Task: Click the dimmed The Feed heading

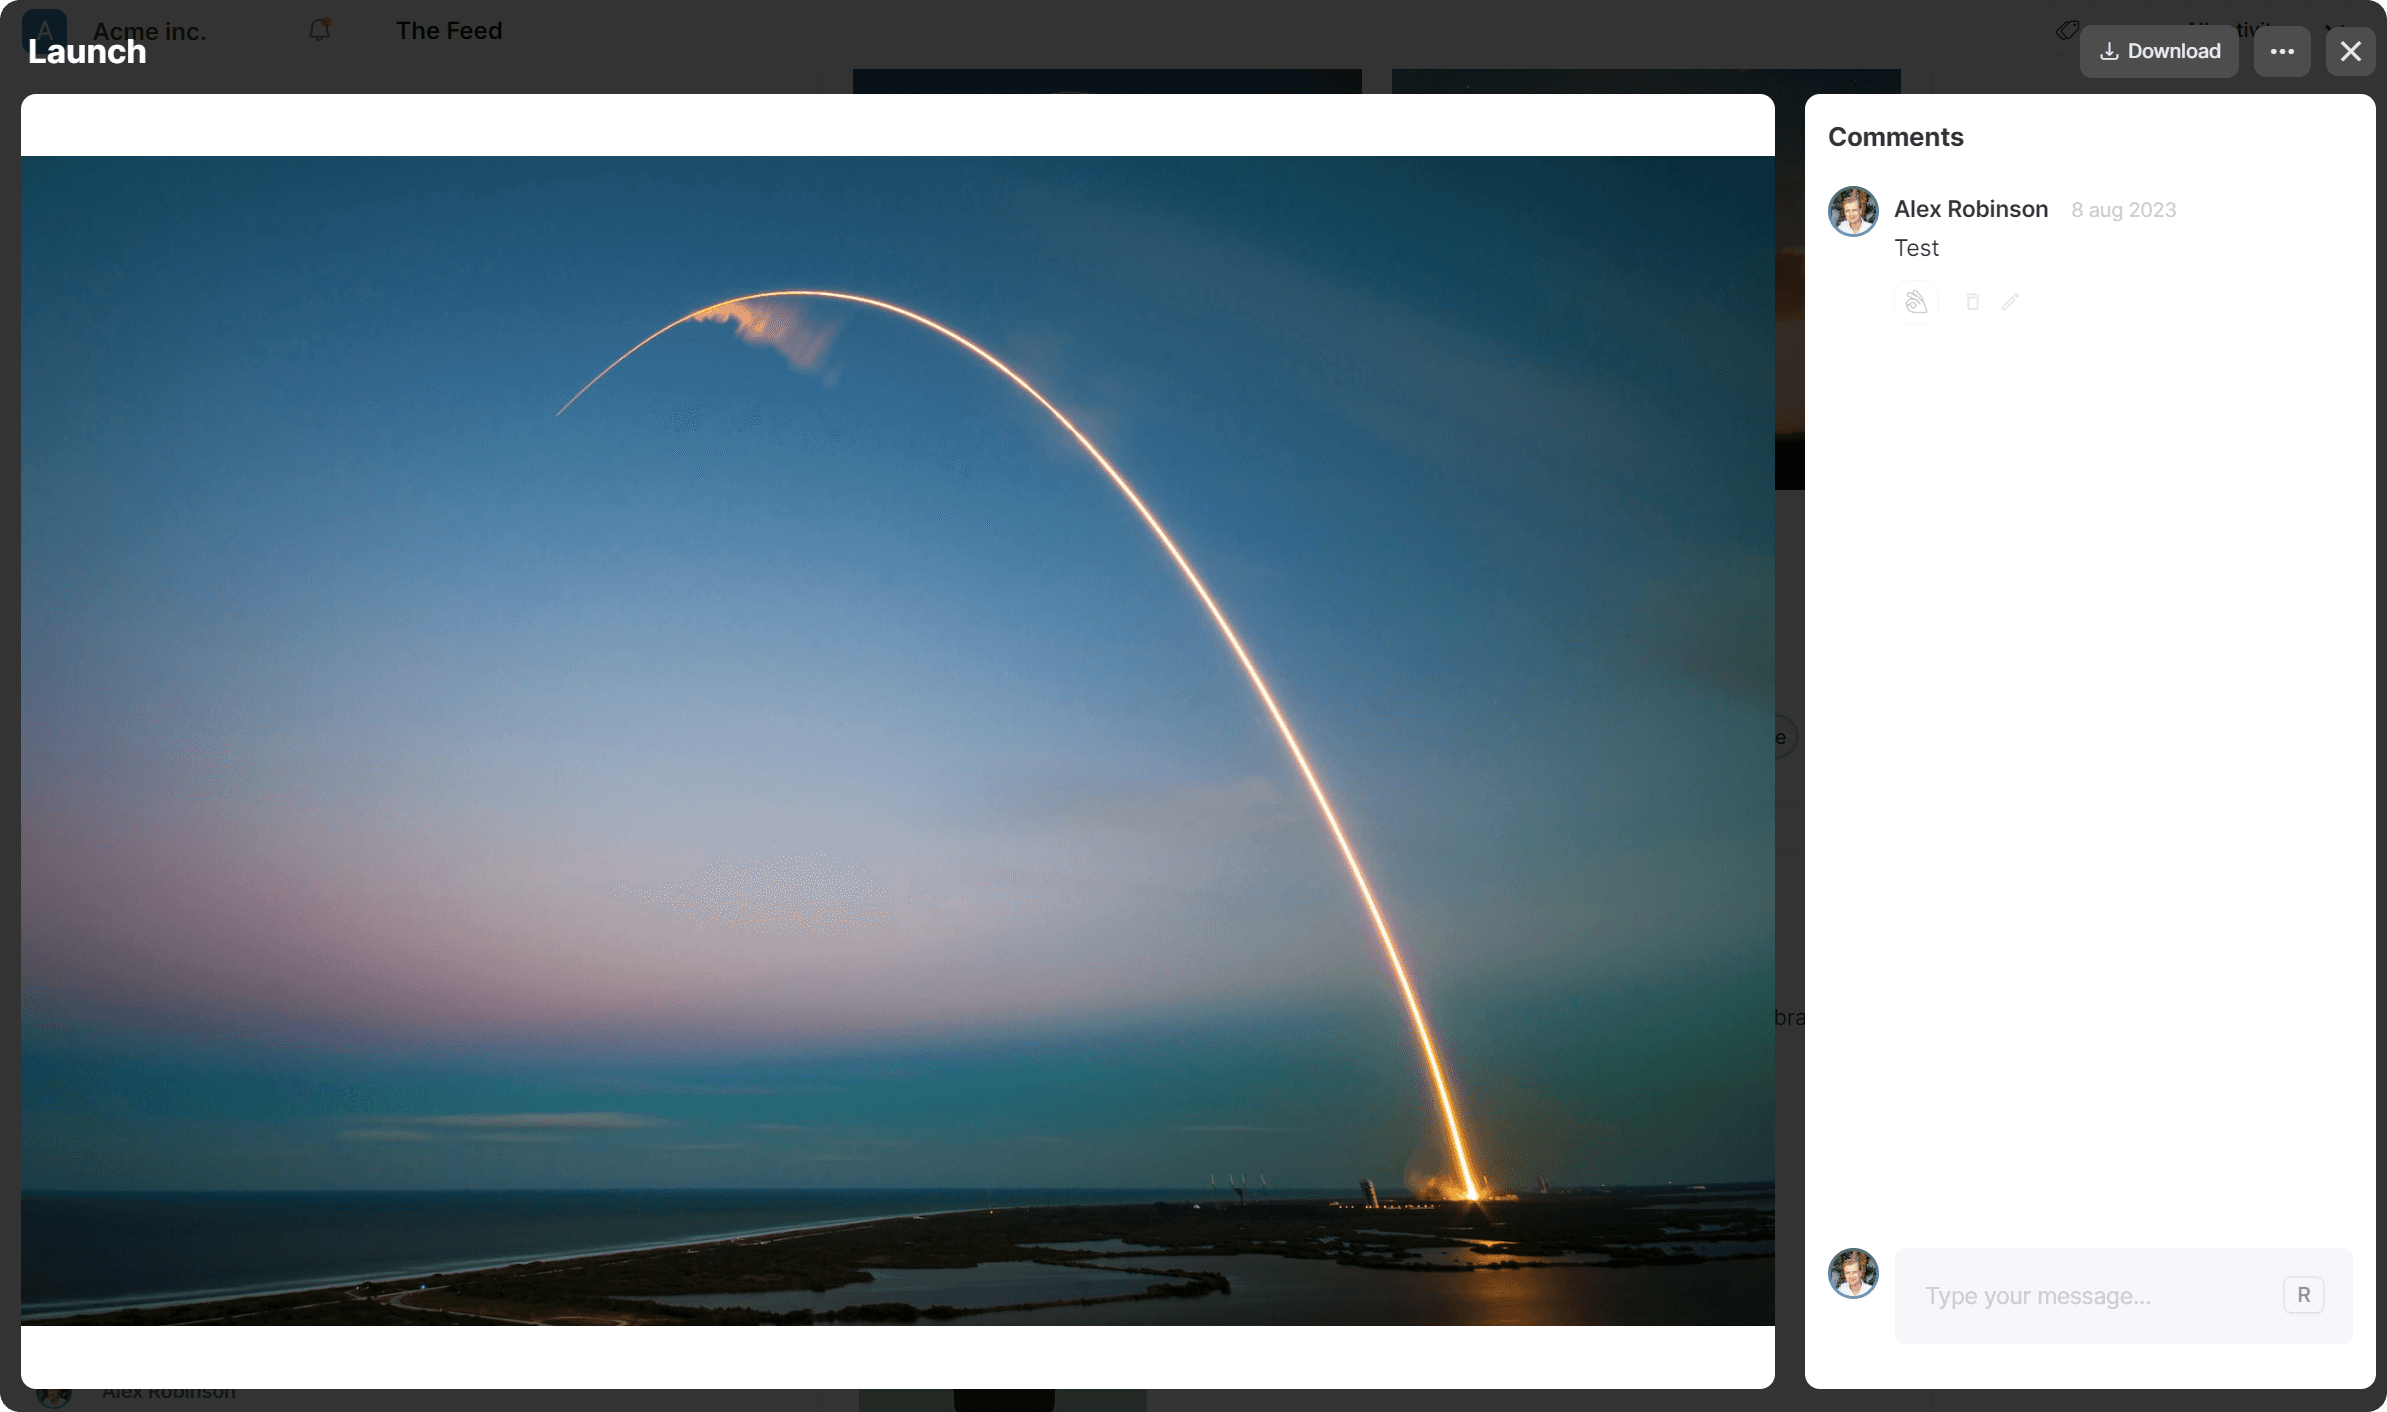Action: [449, 30]
